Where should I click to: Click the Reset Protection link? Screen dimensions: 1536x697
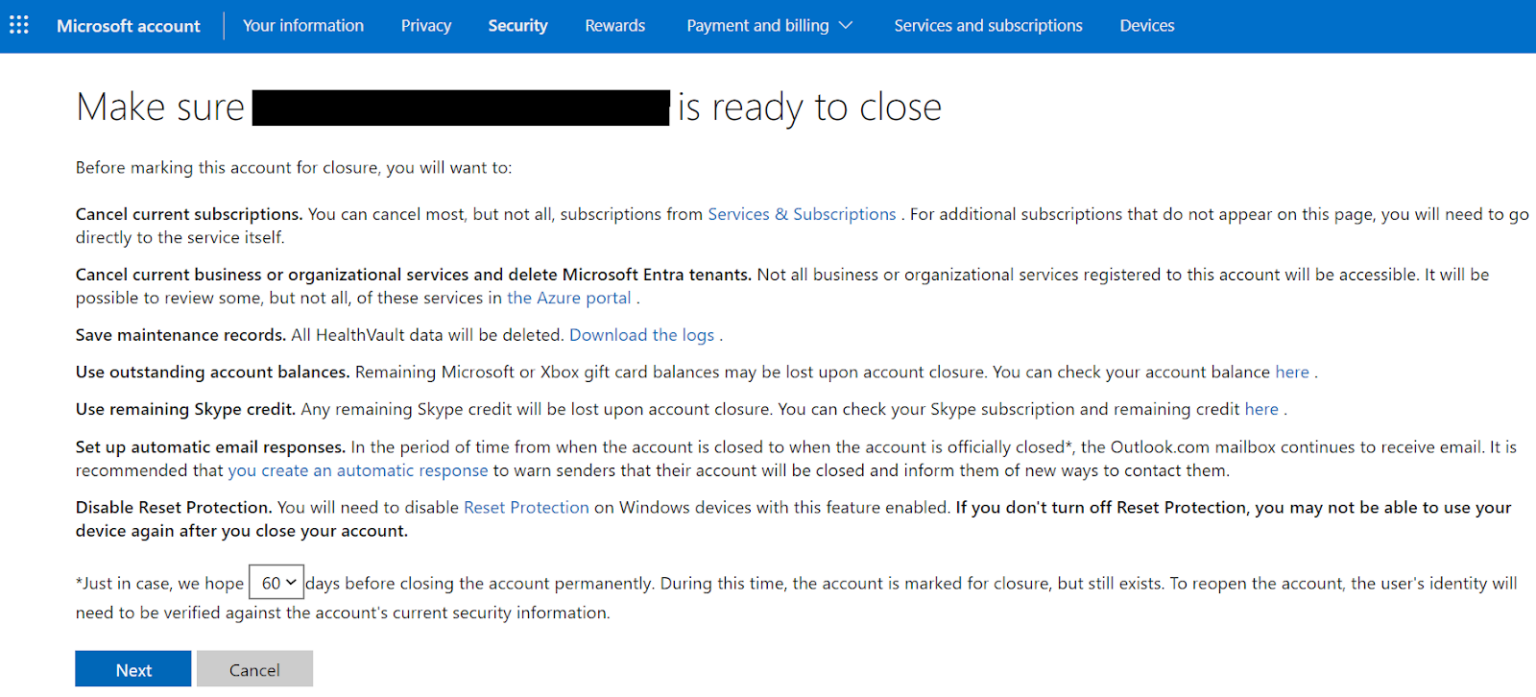[526, 507]
